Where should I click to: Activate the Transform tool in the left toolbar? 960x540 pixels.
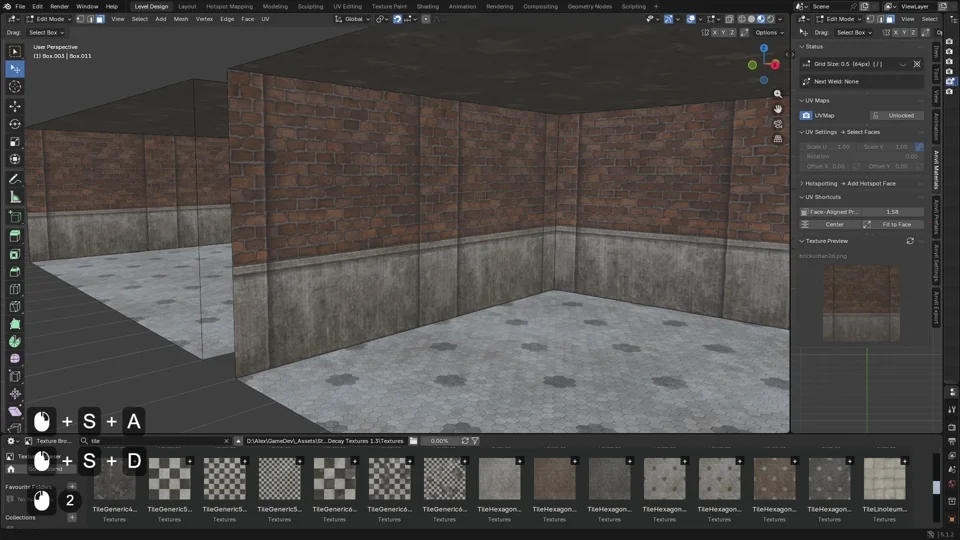tap(15, 159)
